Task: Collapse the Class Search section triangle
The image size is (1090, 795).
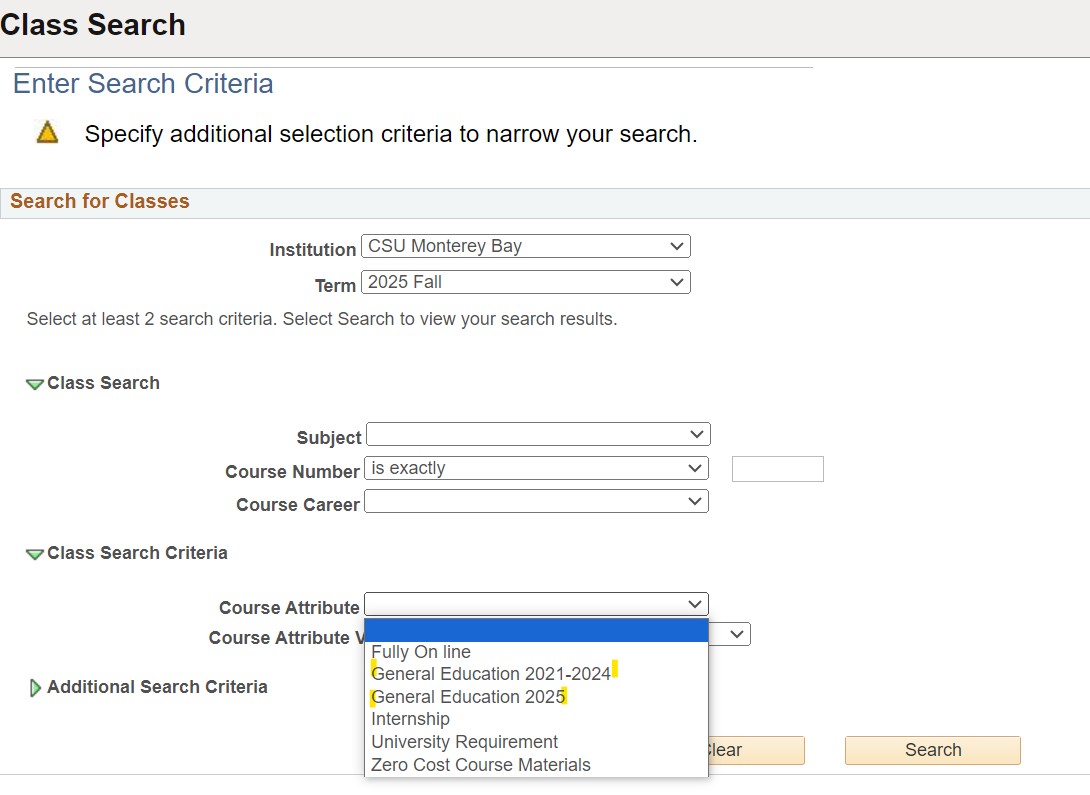Action: [36, 382]
